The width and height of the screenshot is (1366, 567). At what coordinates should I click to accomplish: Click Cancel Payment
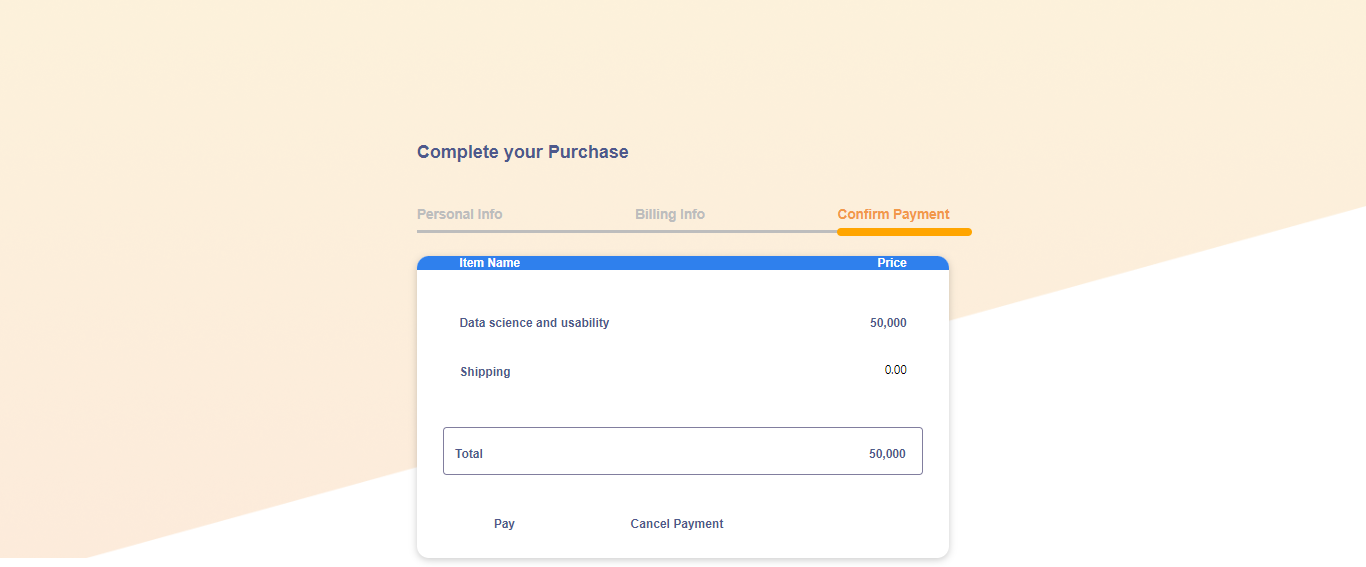pos(677,524)
